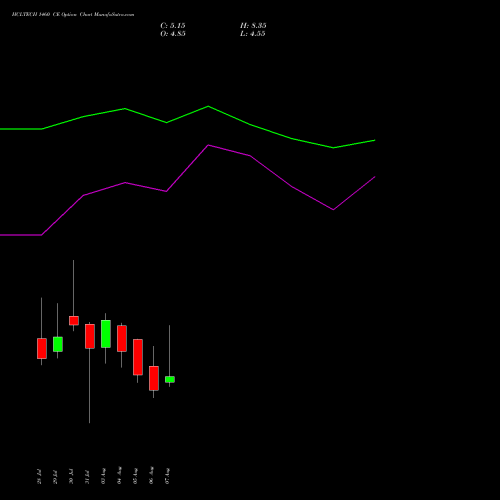
Task: Click the 06 Aug date label
Action: 151,476
